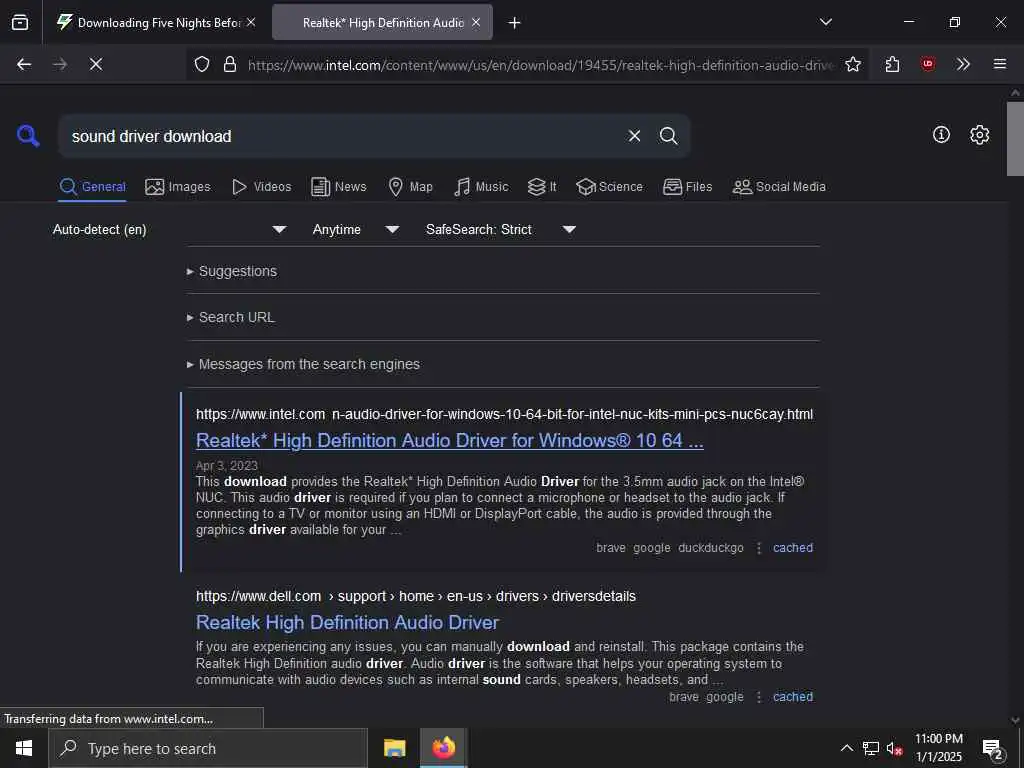Open more options dots on Intel result
Viewport: 1024px width, 768px height.
(x=758, y=548)
